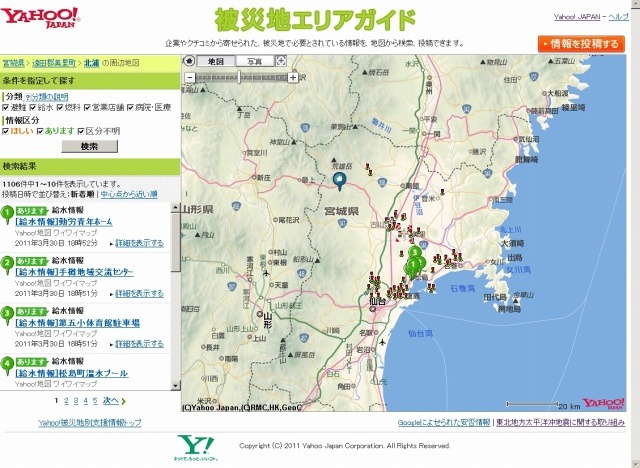Open the Yahoo! JAPAN link at top right
The width and height of the screenshot is (640, 468).
click(x=577, y=17)
